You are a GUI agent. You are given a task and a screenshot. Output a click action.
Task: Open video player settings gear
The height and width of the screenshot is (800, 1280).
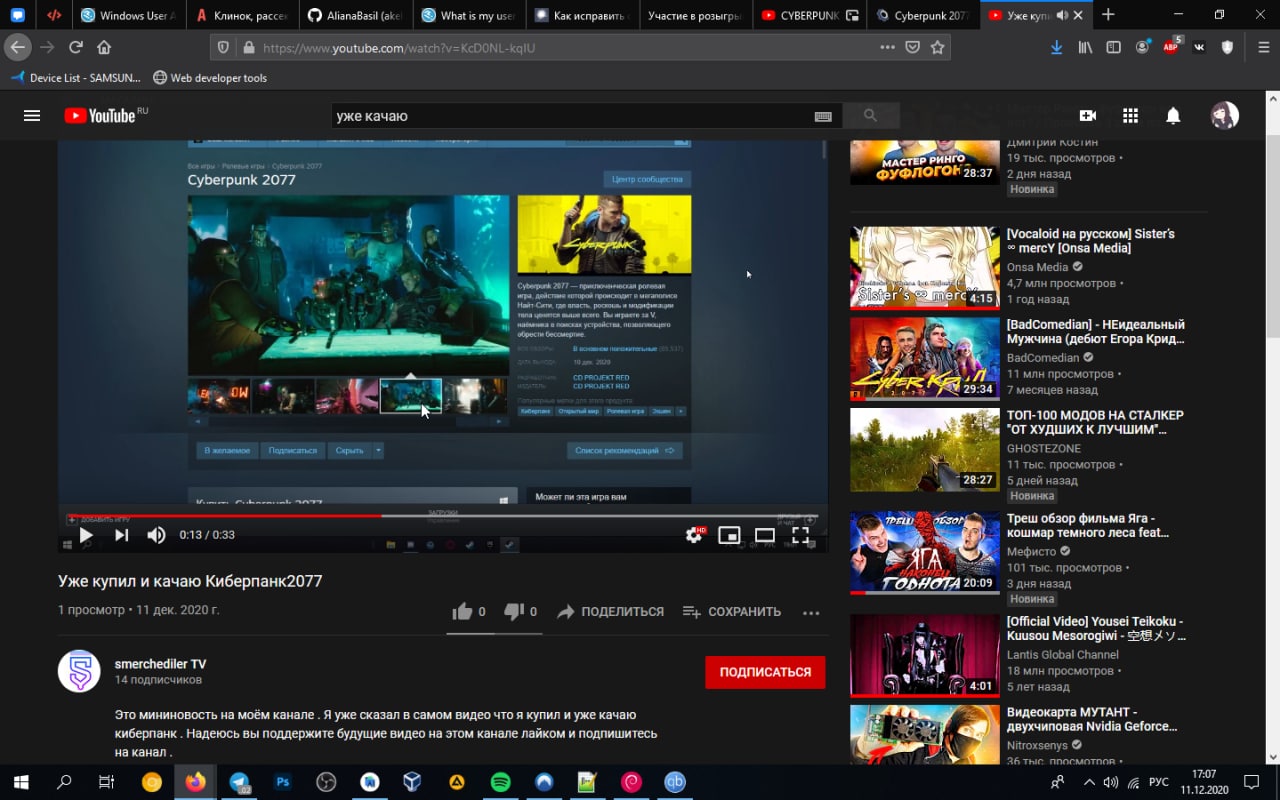(x=694, y=535)
